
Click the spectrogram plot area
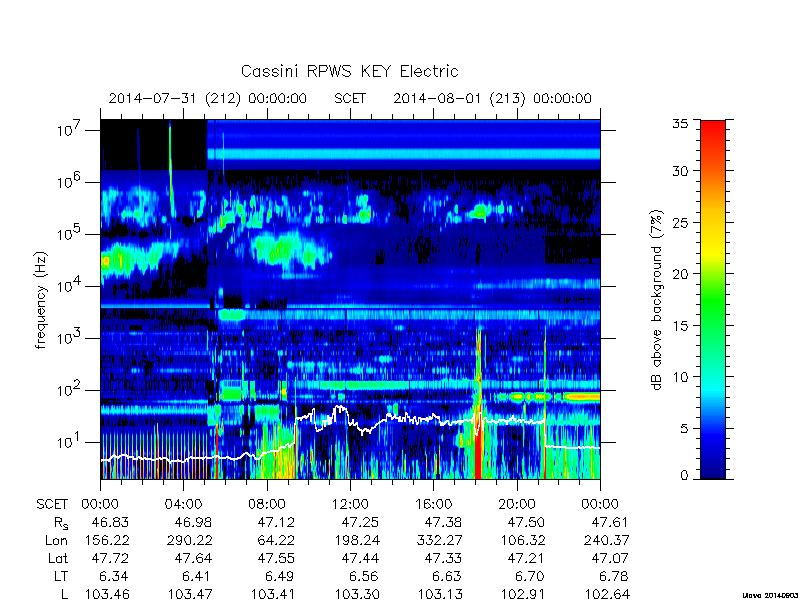[350, 299]
